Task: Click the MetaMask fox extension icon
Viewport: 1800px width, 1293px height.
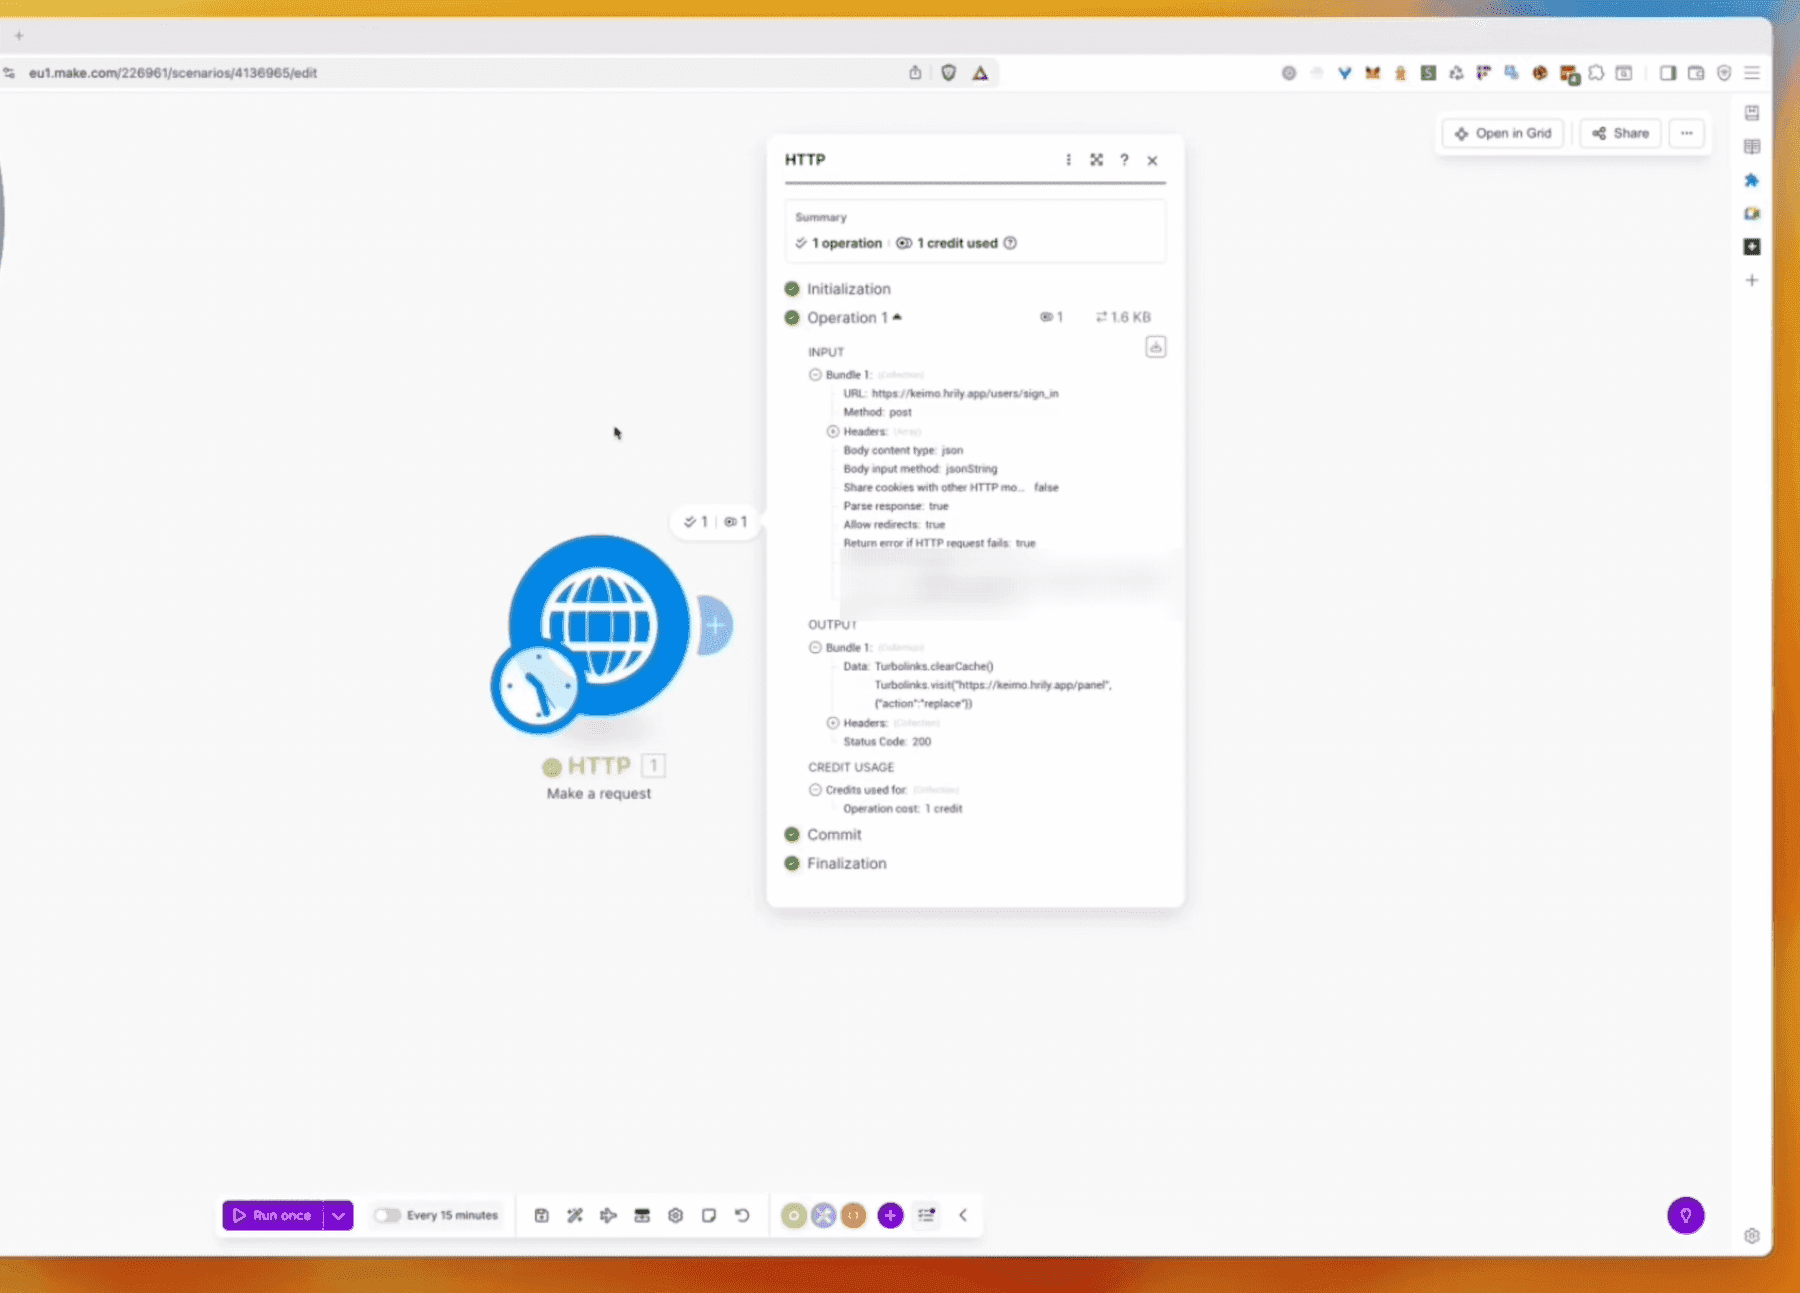Action: [1372, 73]
